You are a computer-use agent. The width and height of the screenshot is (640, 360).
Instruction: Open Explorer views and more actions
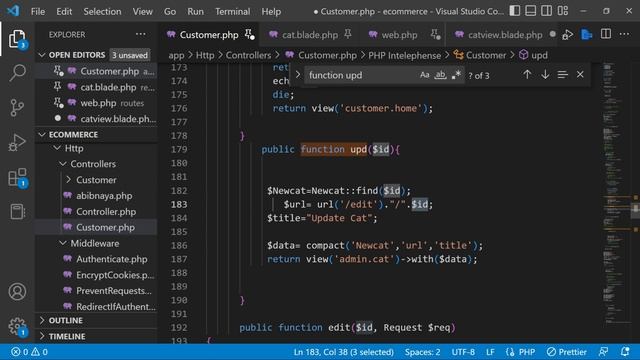(x=140, y=34)
